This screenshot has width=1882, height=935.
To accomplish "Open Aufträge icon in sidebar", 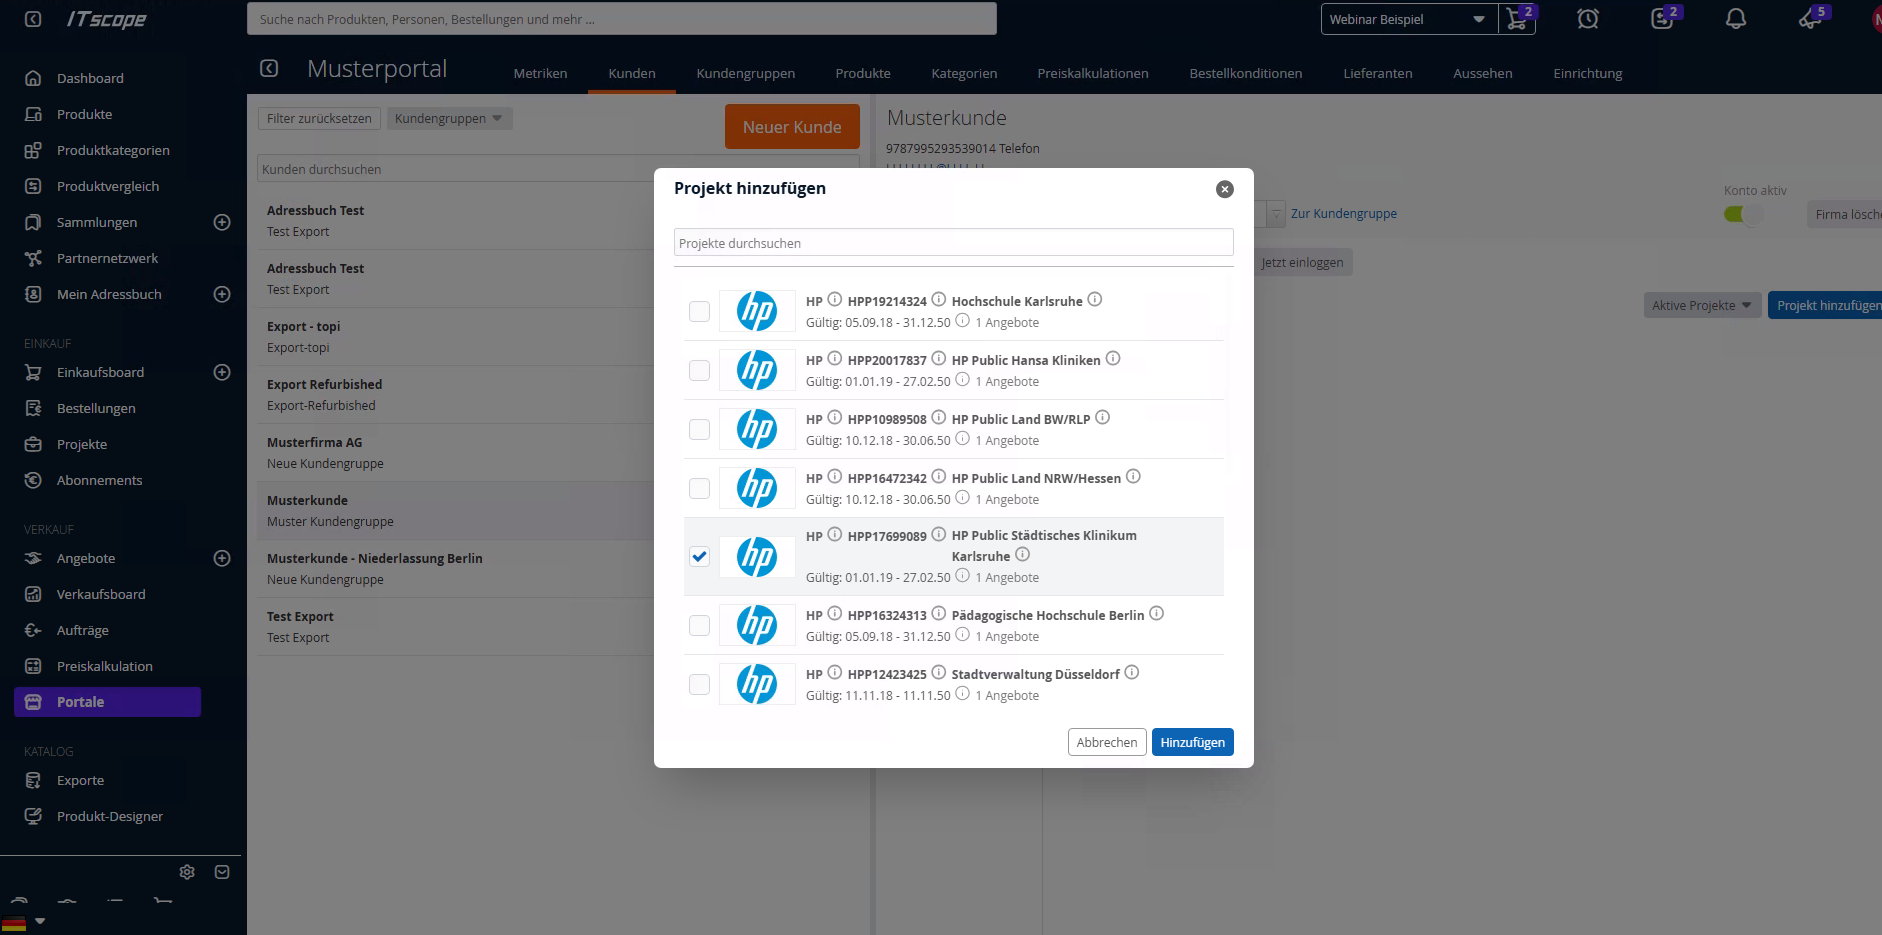I will coord(33,630).
